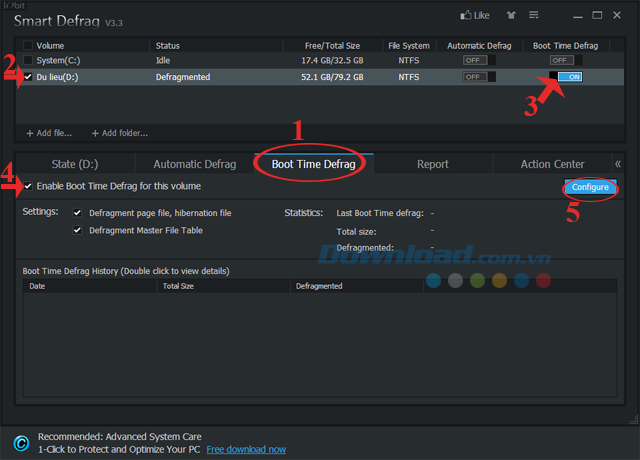The height and width of the screenshot is (460, 640).
Task: Check the System(C:) volume checkbox
Action: (28, 60)
